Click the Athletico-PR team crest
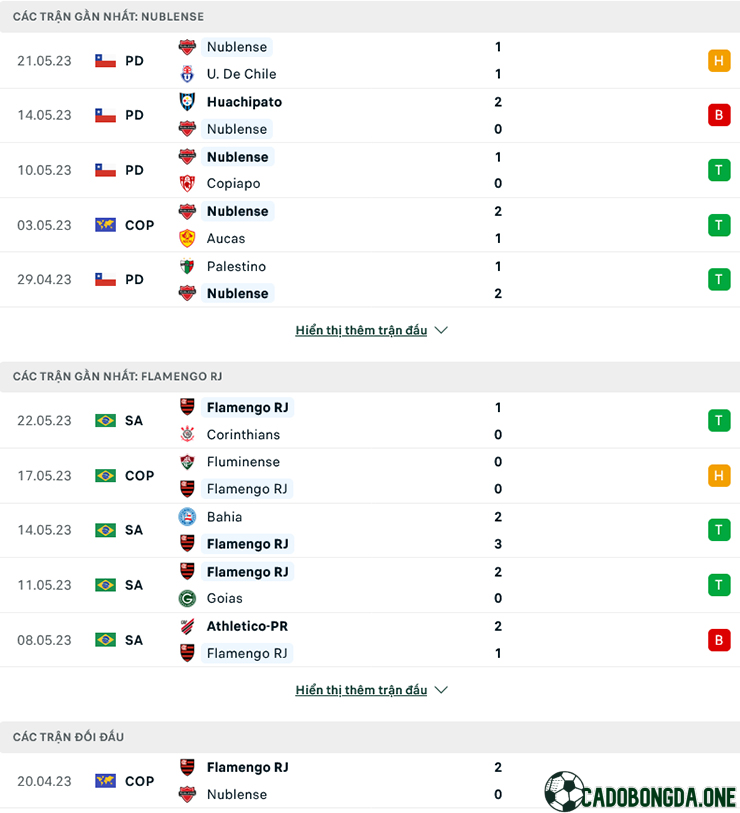This screenshot has height=813, width=740. (x=187, y=626)
